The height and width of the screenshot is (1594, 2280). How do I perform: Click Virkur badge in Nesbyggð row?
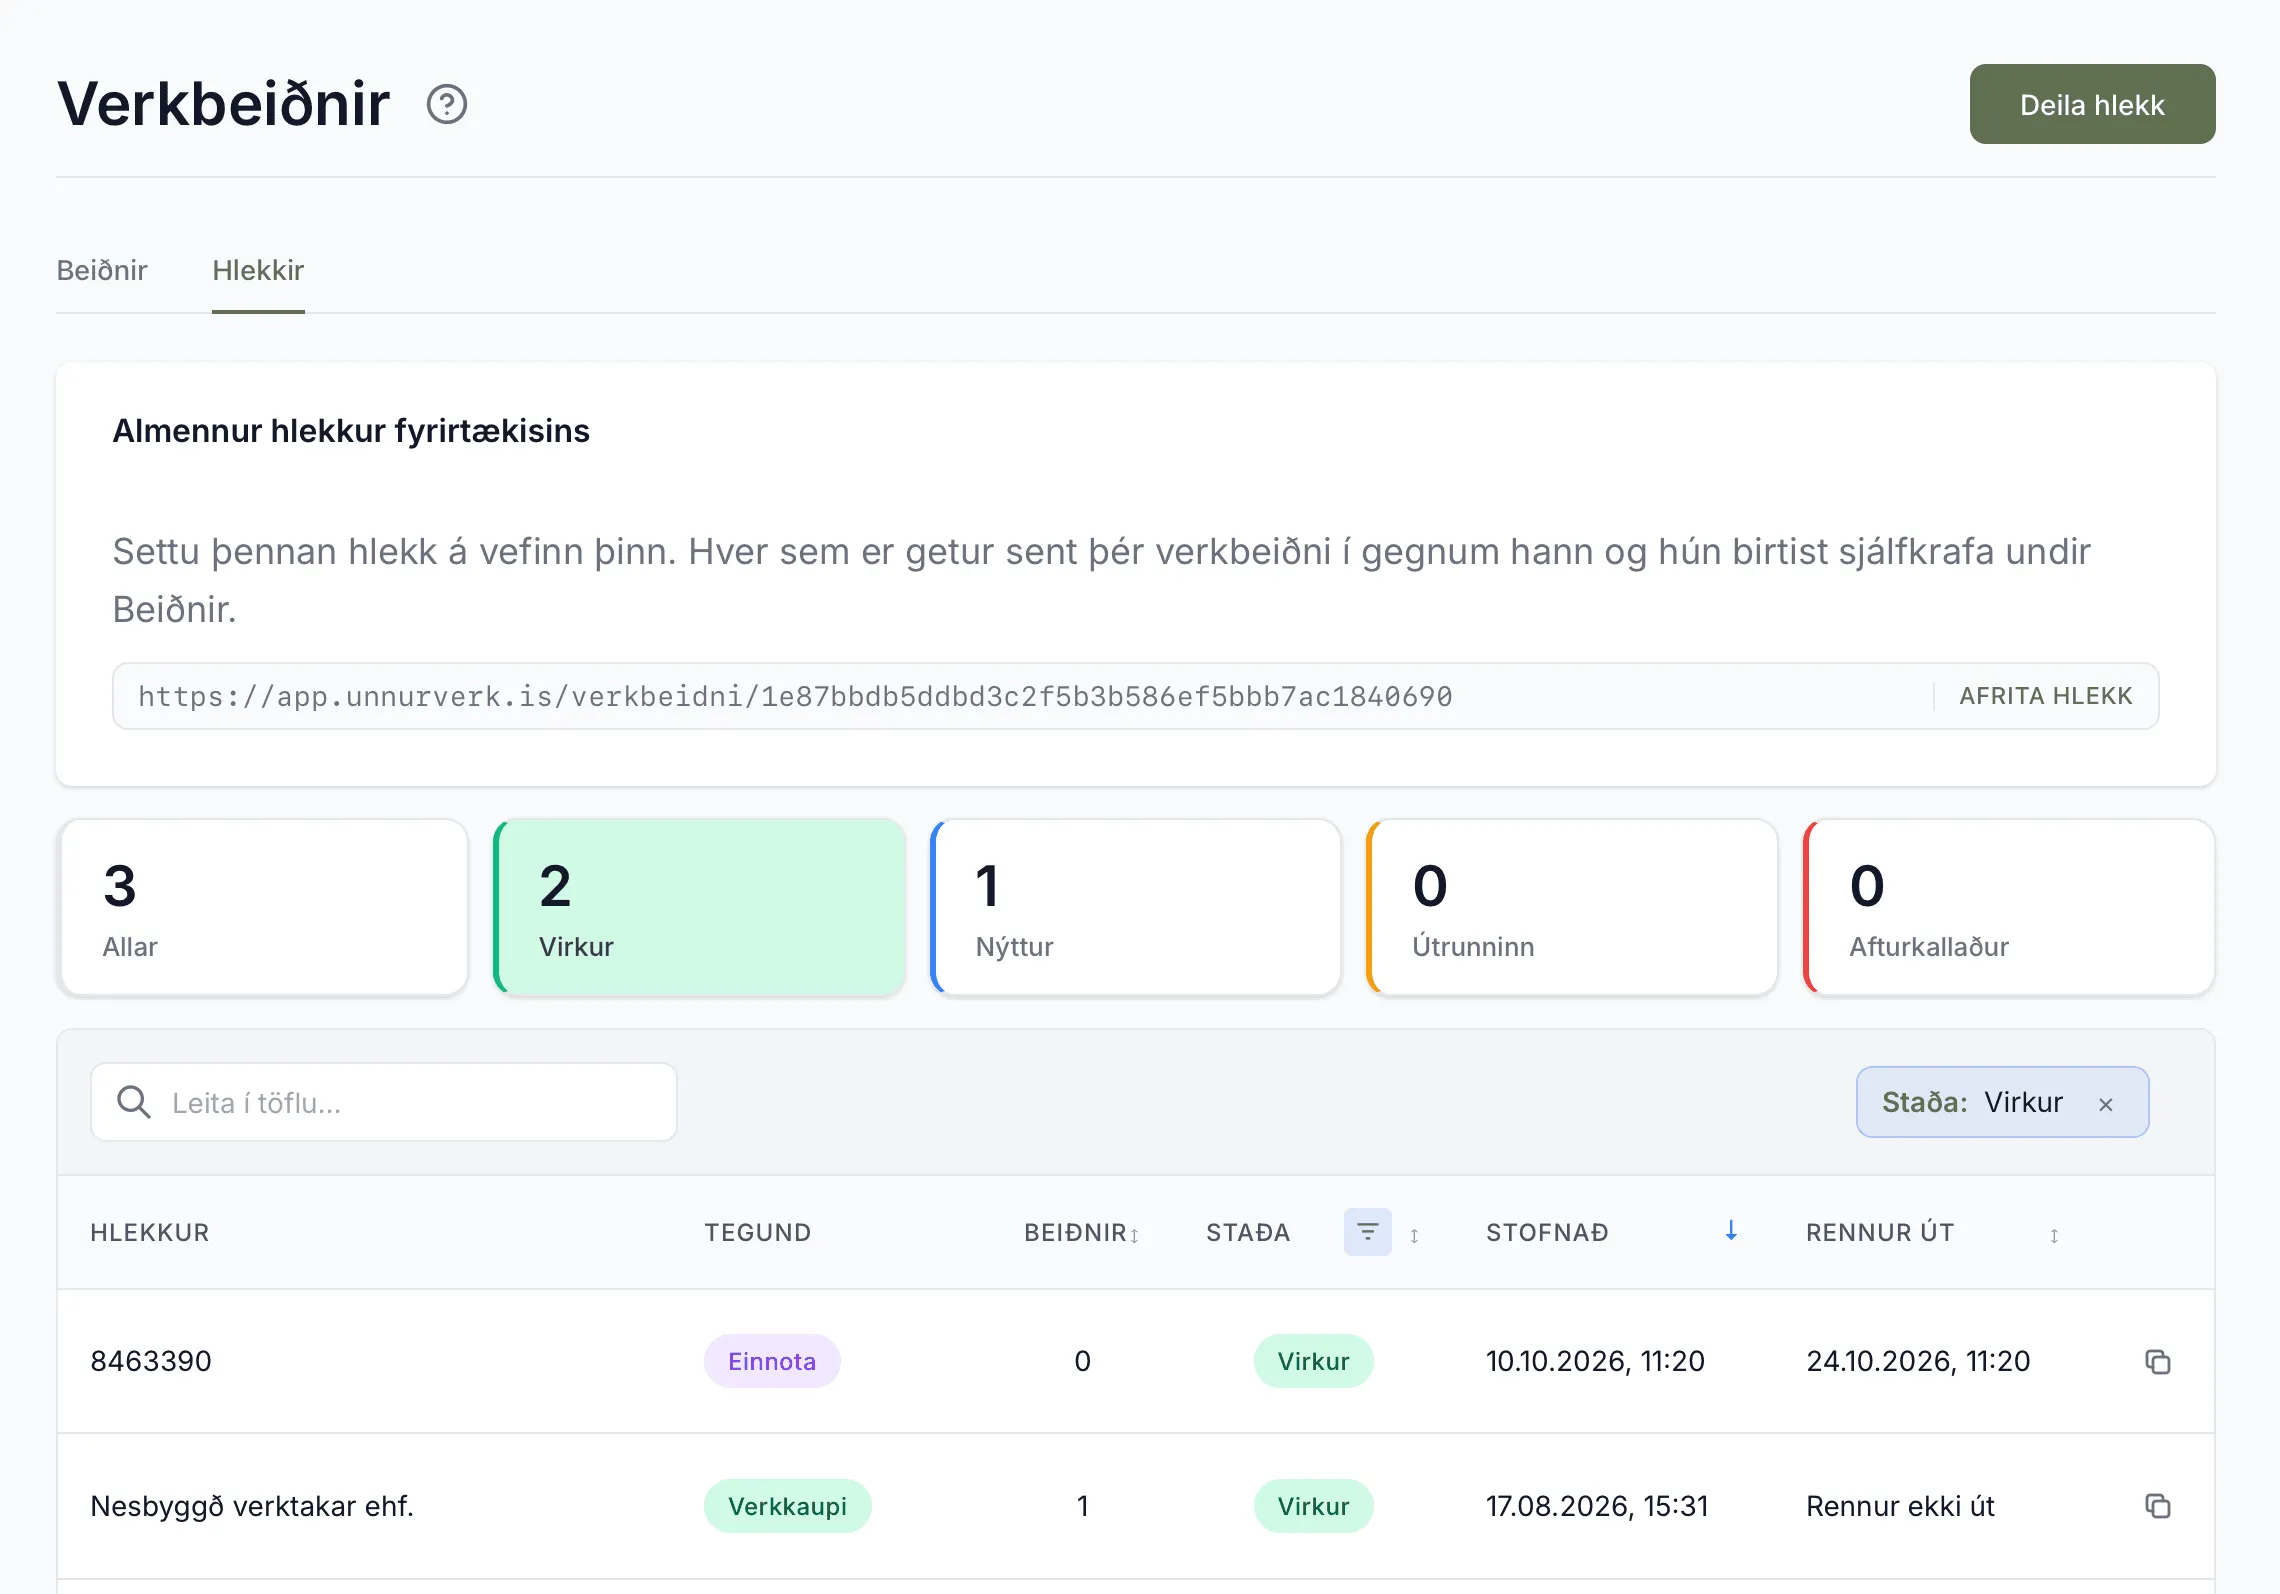(1313, 1506)
